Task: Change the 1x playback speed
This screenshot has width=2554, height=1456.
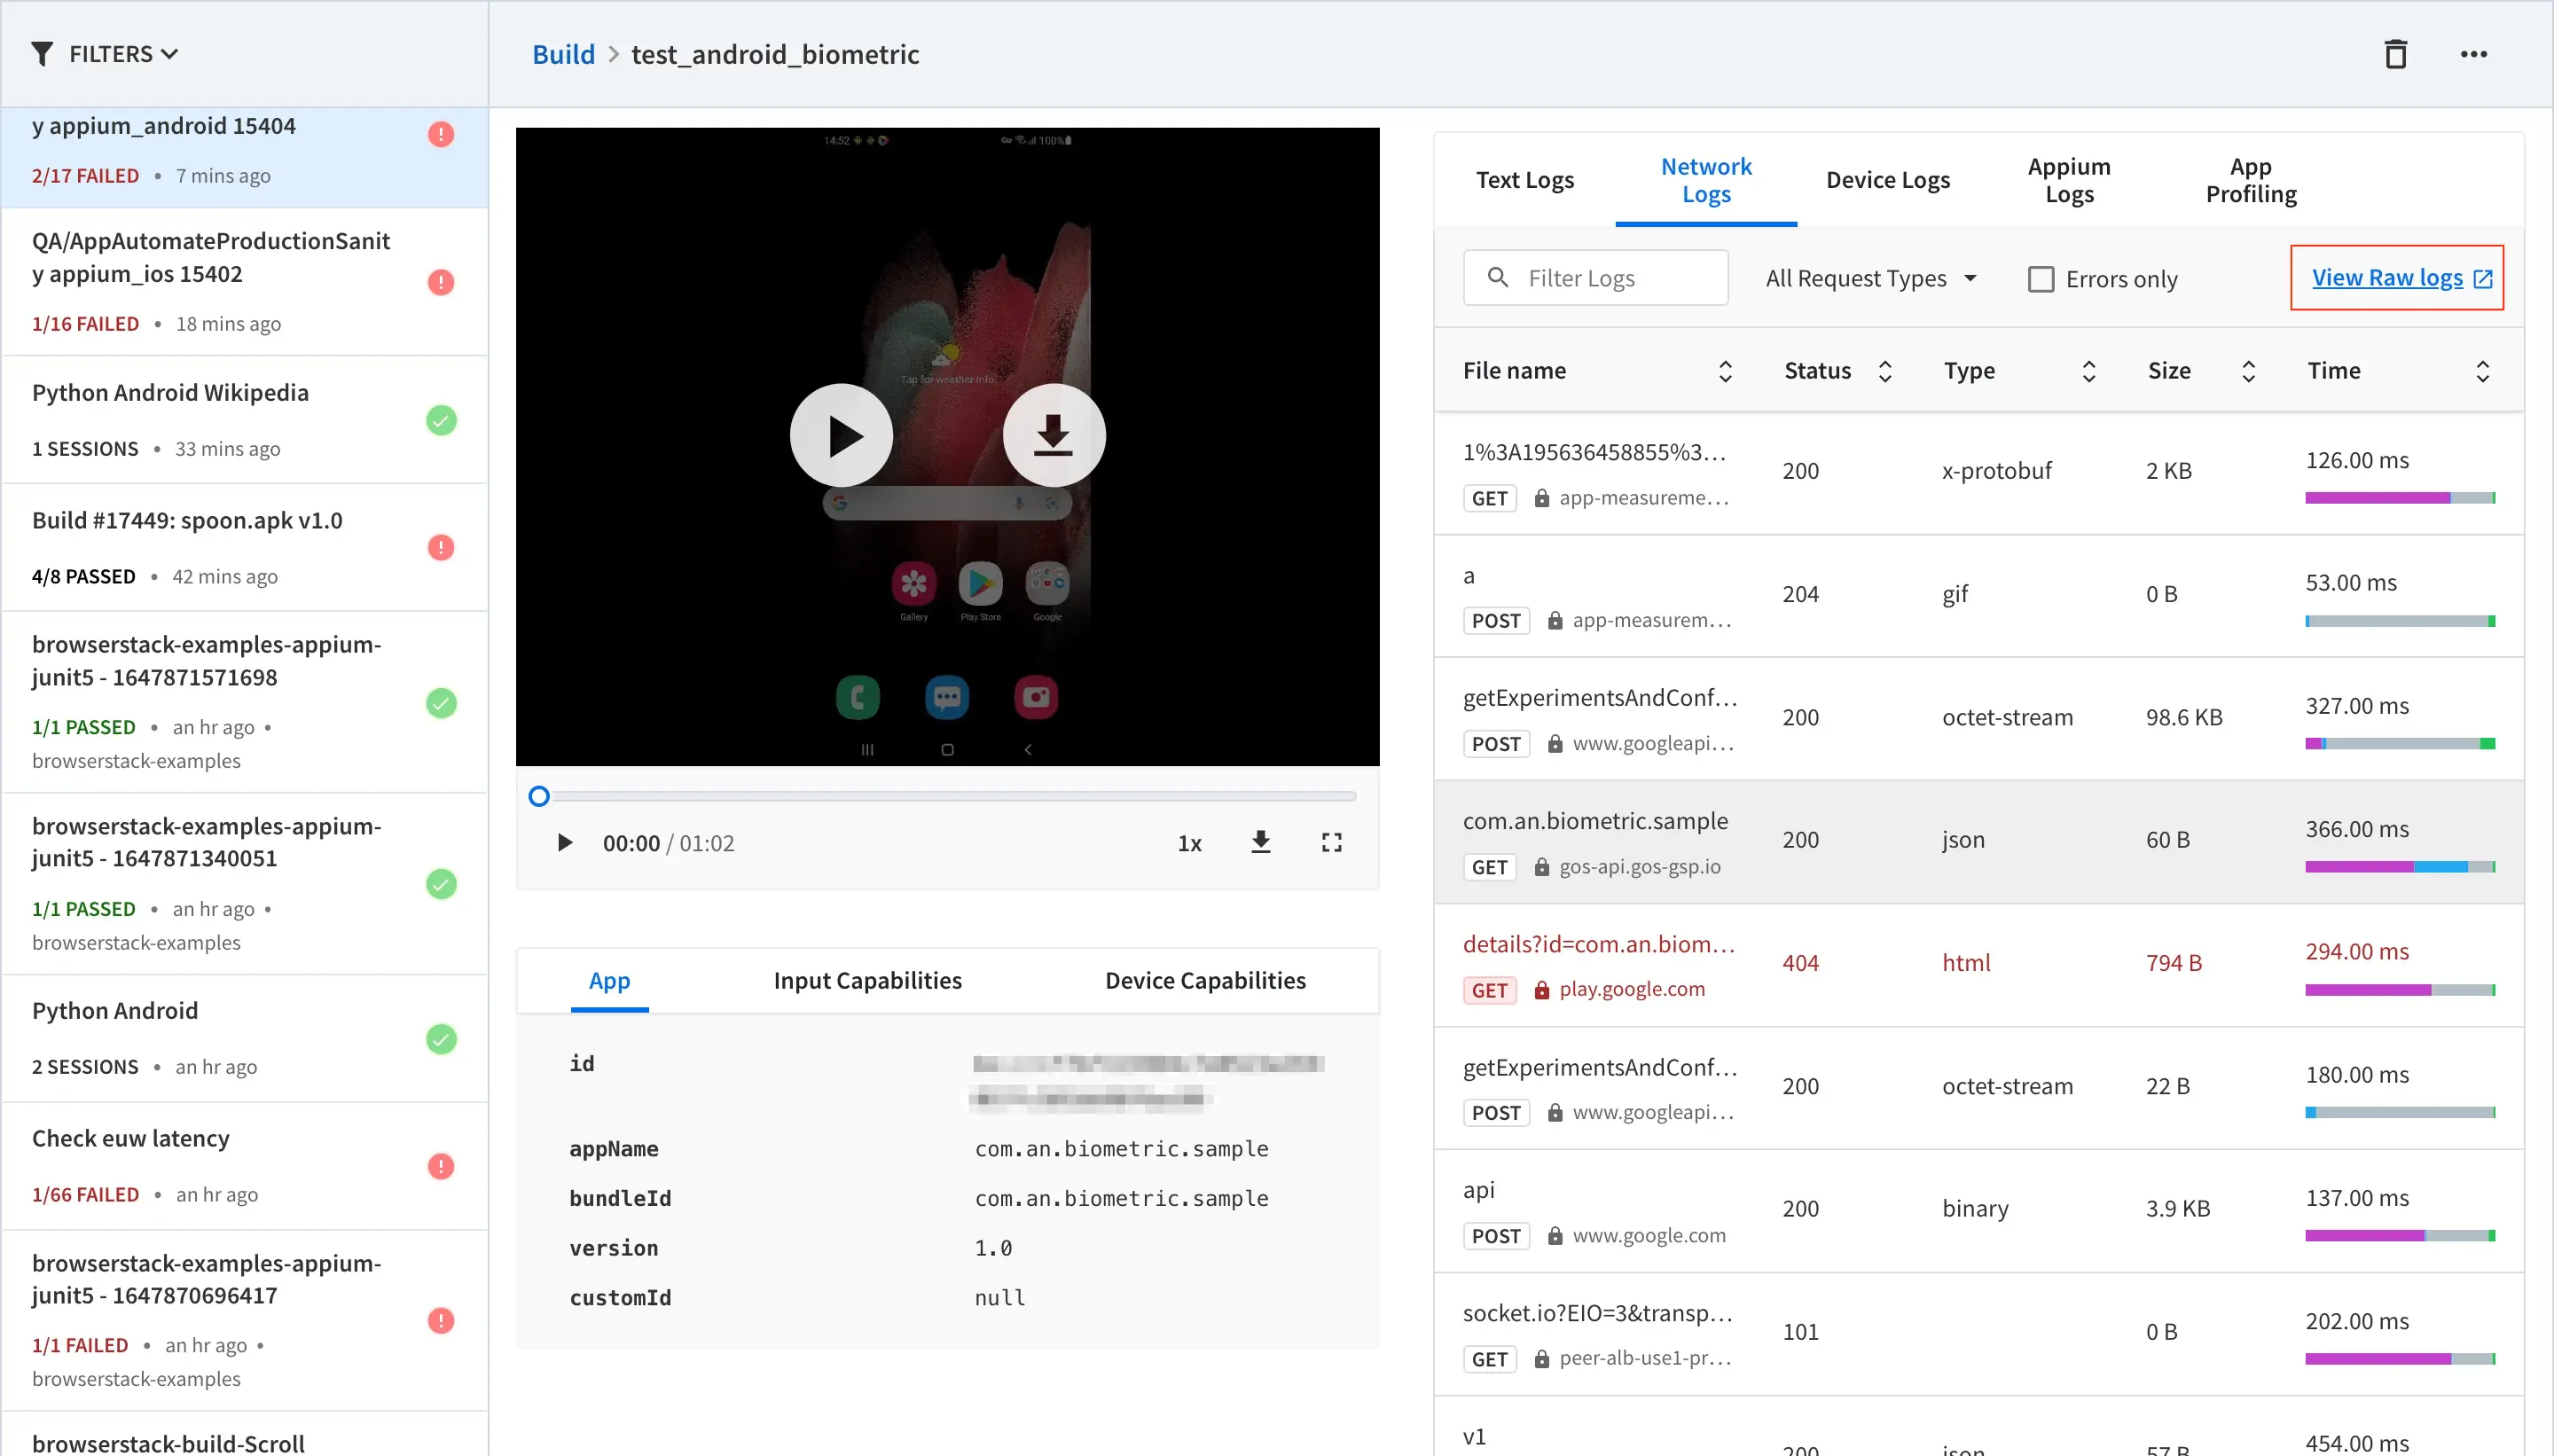Action: [1189, 843]
